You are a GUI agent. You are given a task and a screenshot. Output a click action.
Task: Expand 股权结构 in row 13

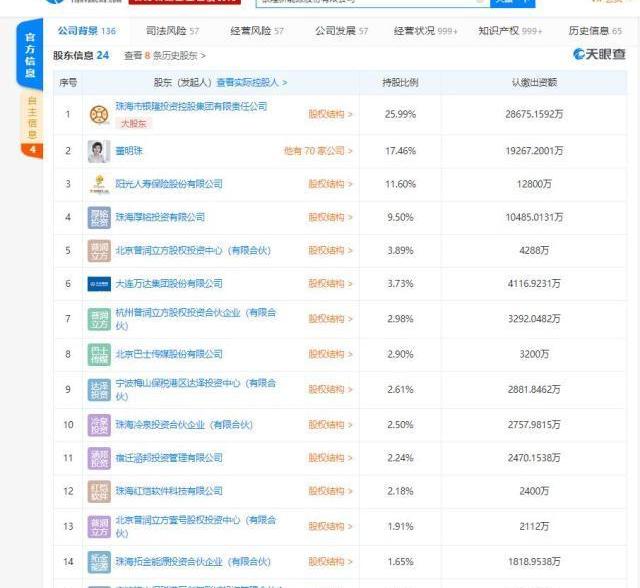pos(330,526)
